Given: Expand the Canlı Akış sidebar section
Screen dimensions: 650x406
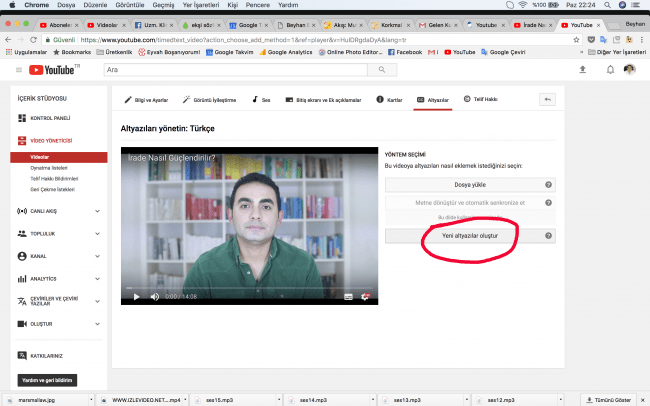Looking at the screenshot, I should coord(97,211).
